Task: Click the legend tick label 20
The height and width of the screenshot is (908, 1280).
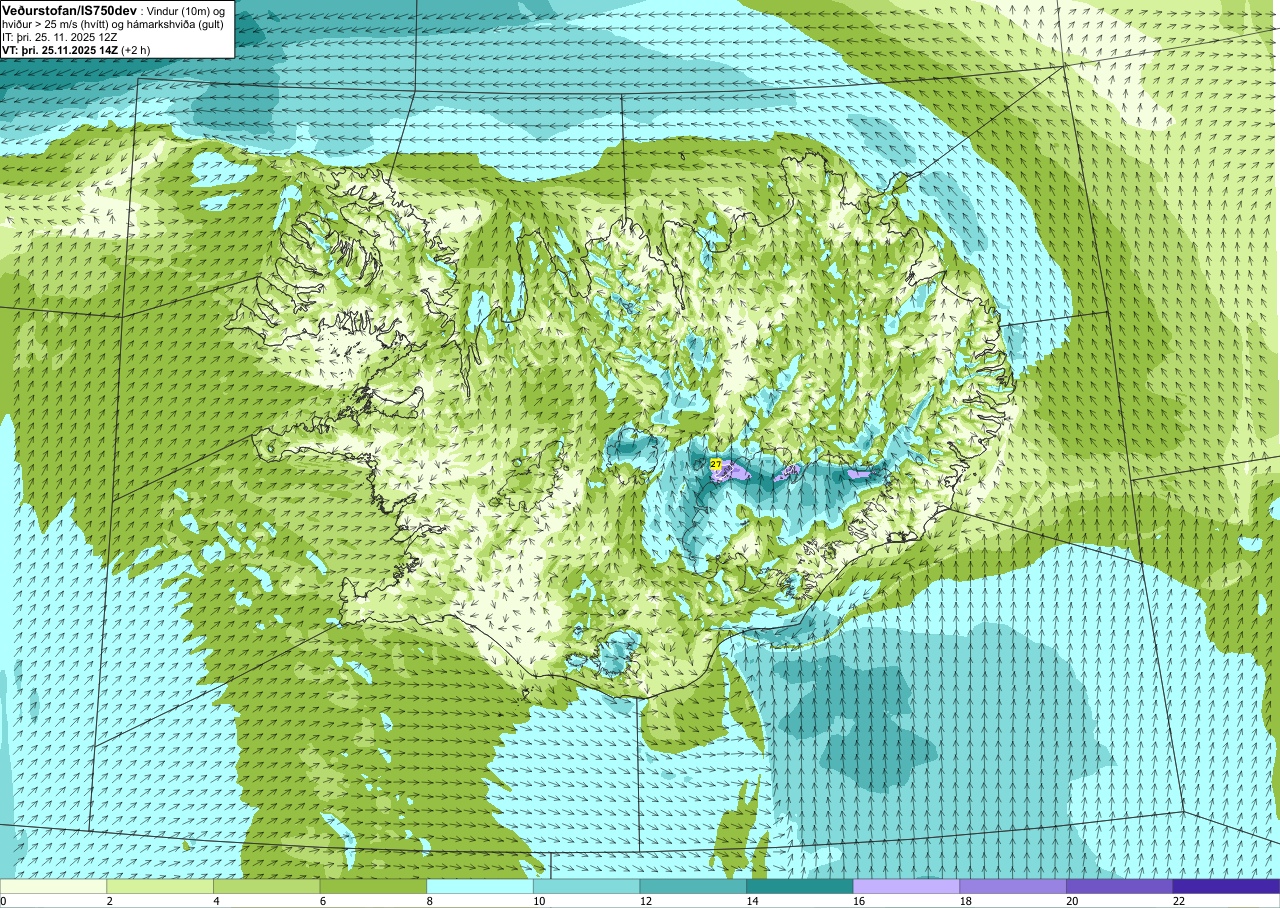Action: click(x=1071, y=901)
